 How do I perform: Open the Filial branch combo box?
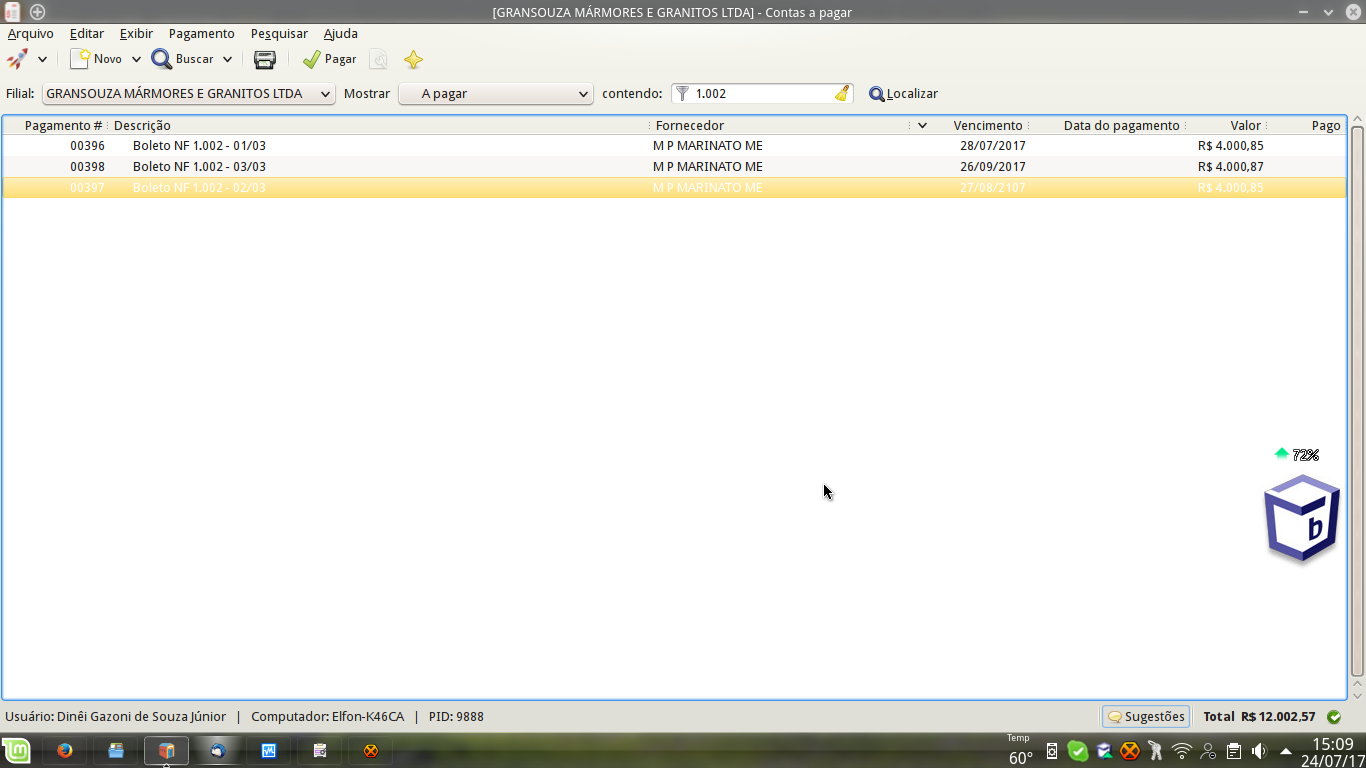(188, 93)
